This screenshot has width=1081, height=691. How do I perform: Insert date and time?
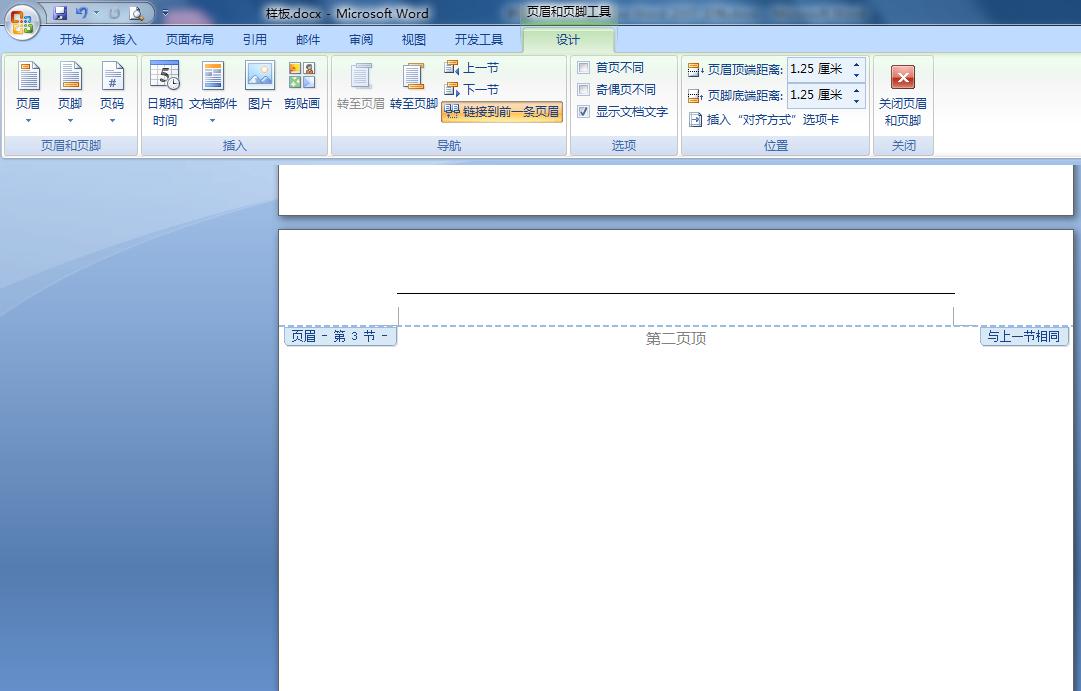[x=164, y=95]
